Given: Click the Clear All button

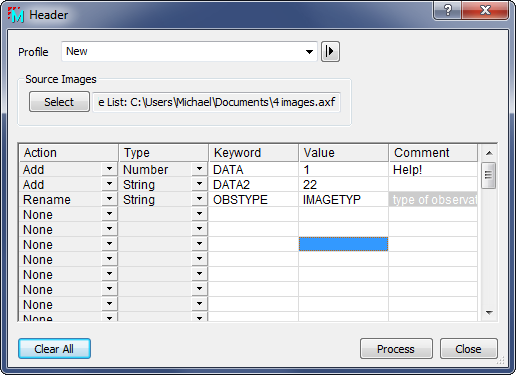Looking at the screenshot, I should (54, 349).
